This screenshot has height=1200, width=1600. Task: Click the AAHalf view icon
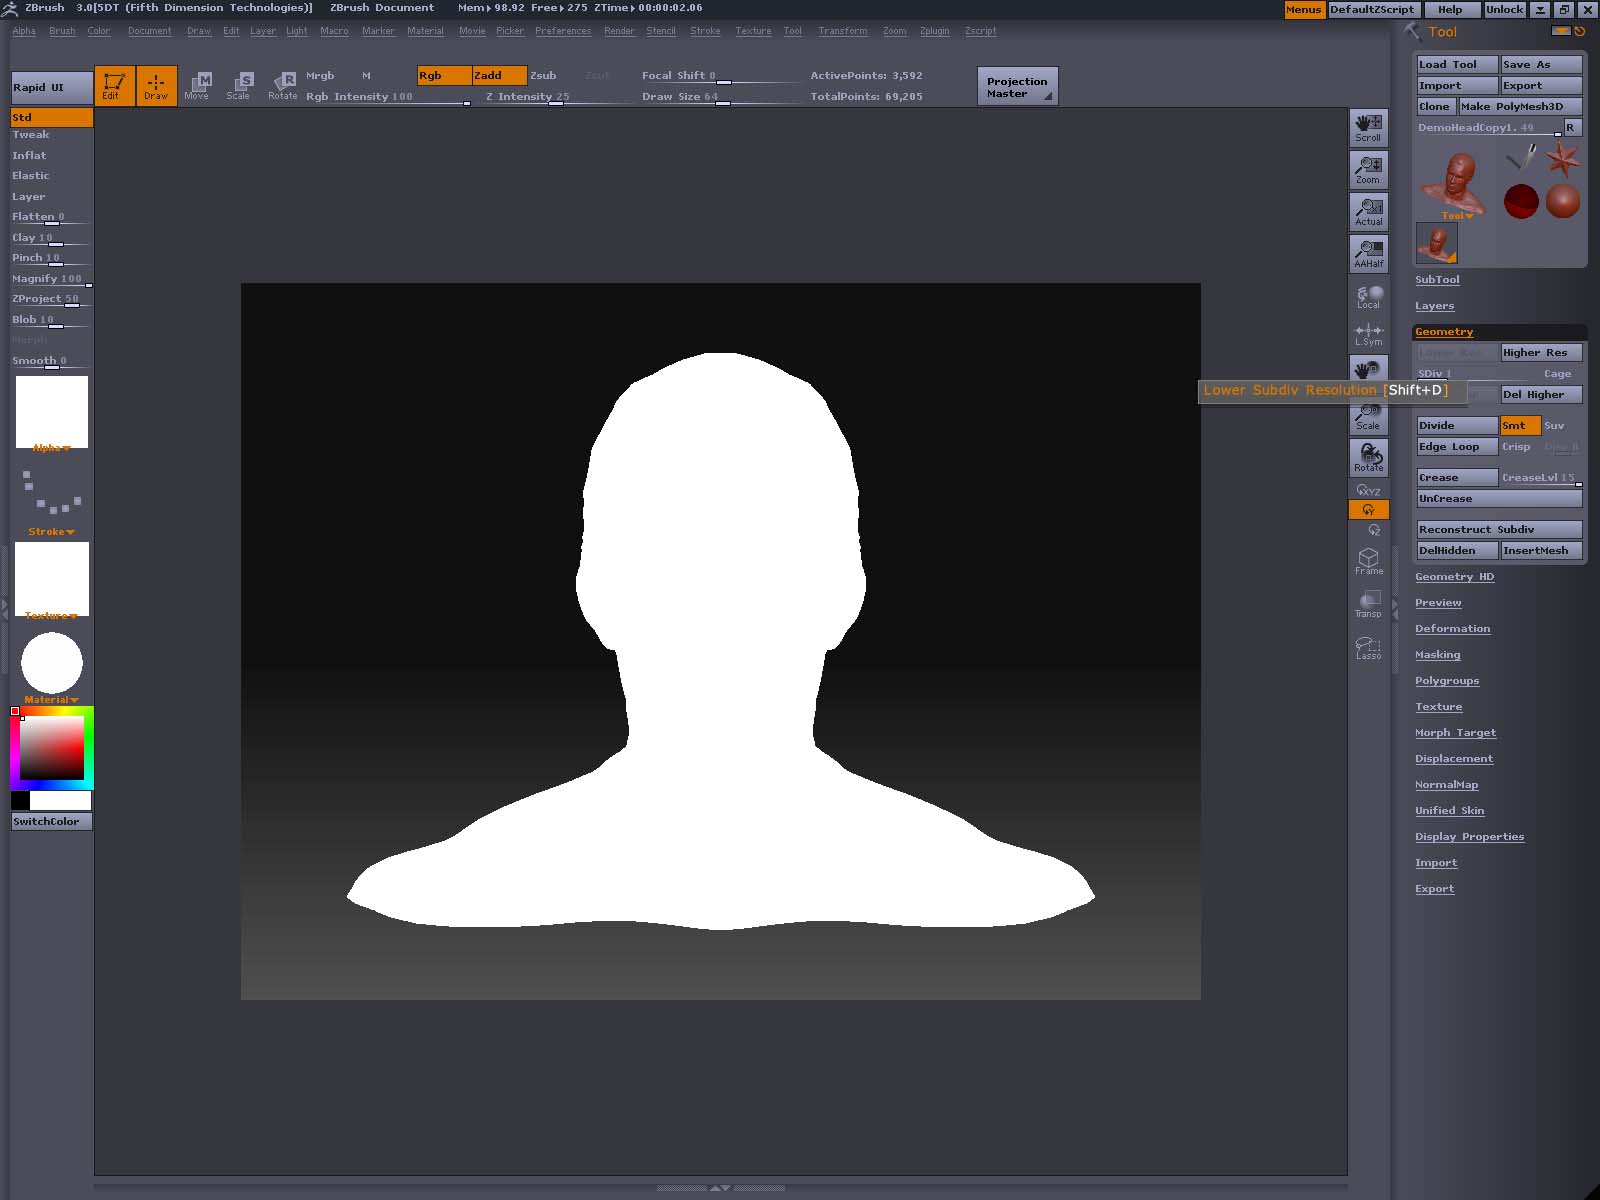(1368, 254)
